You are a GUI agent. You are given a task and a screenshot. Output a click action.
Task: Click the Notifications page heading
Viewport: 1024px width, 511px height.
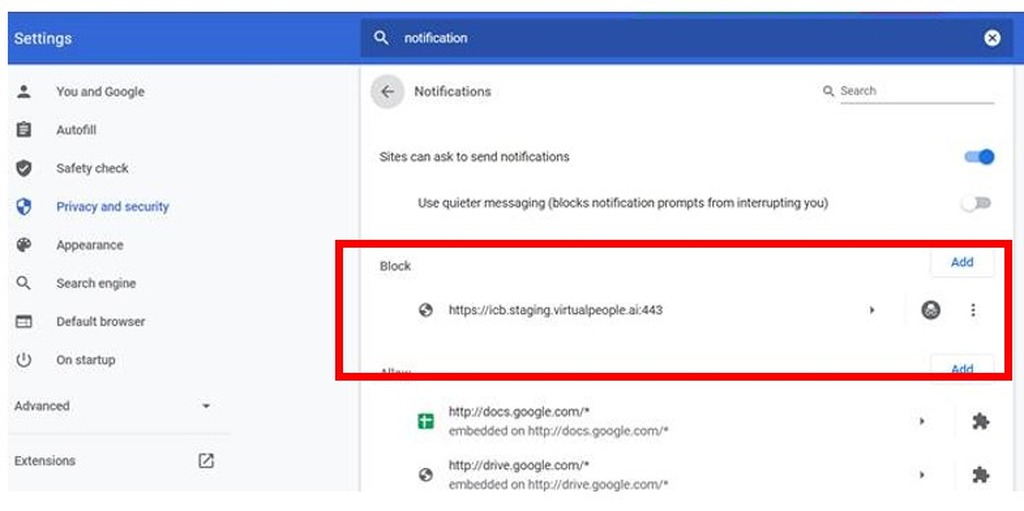pos(452,91)
